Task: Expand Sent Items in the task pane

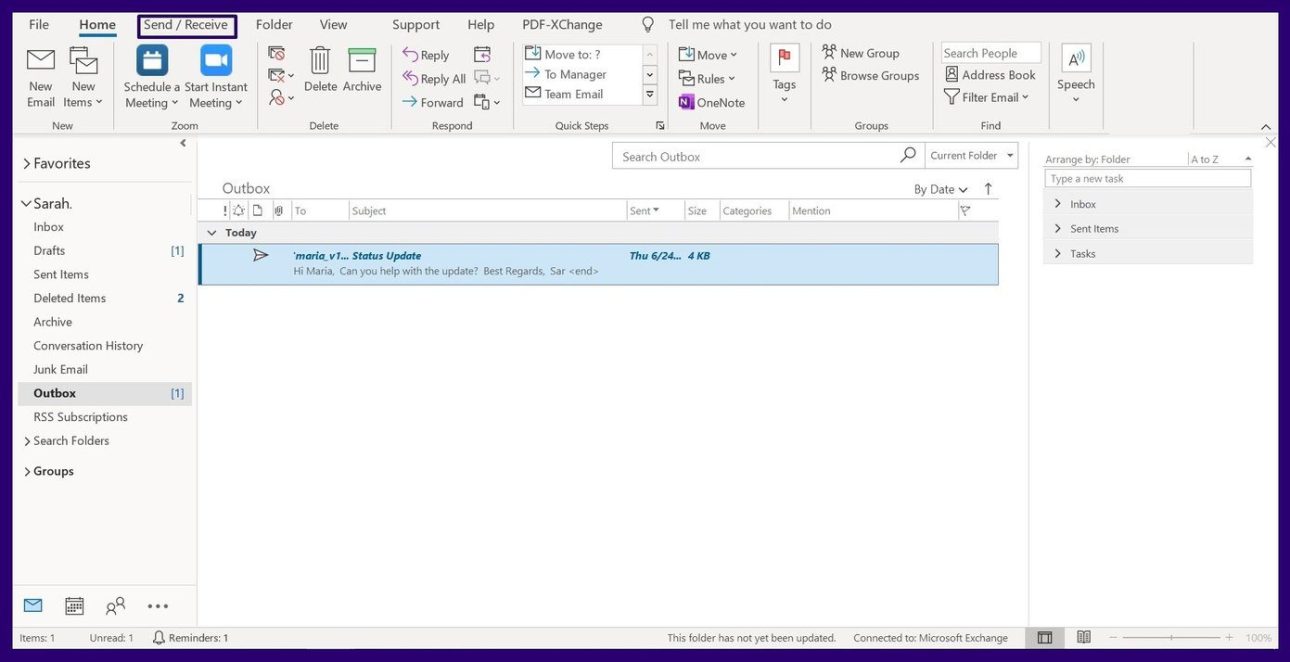Action: (x=1058, y=229)
